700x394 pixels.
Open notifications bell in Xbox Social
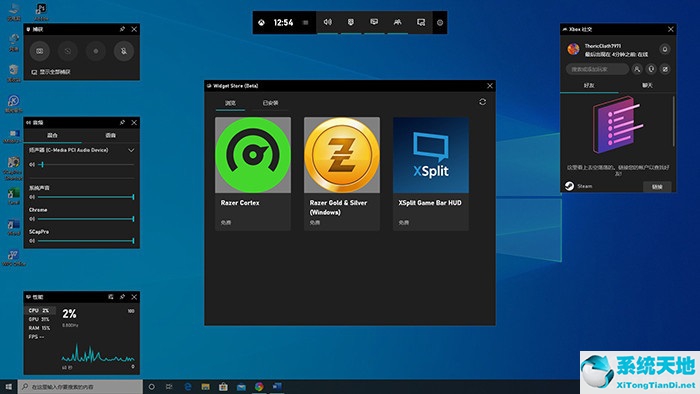point(665,49)
